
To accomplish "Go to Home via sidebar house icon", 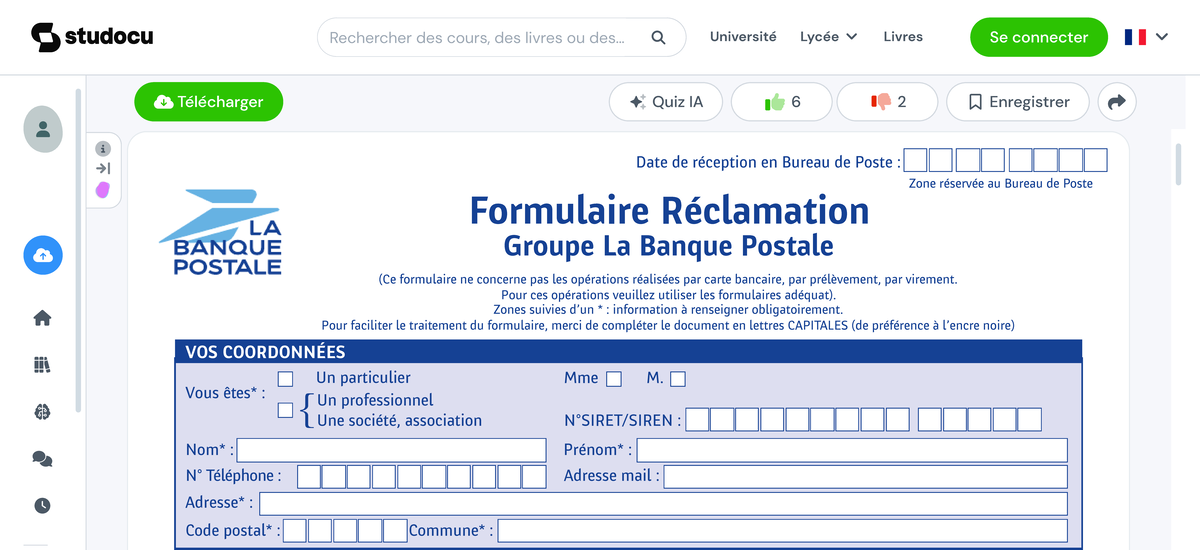I will 42,318.
